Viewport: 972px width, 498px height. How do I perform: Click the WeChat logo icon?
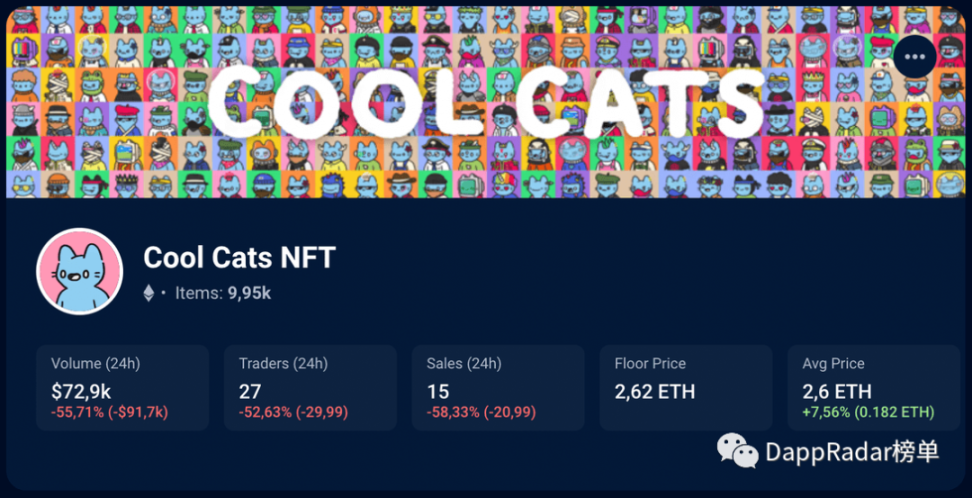point(737,451)
